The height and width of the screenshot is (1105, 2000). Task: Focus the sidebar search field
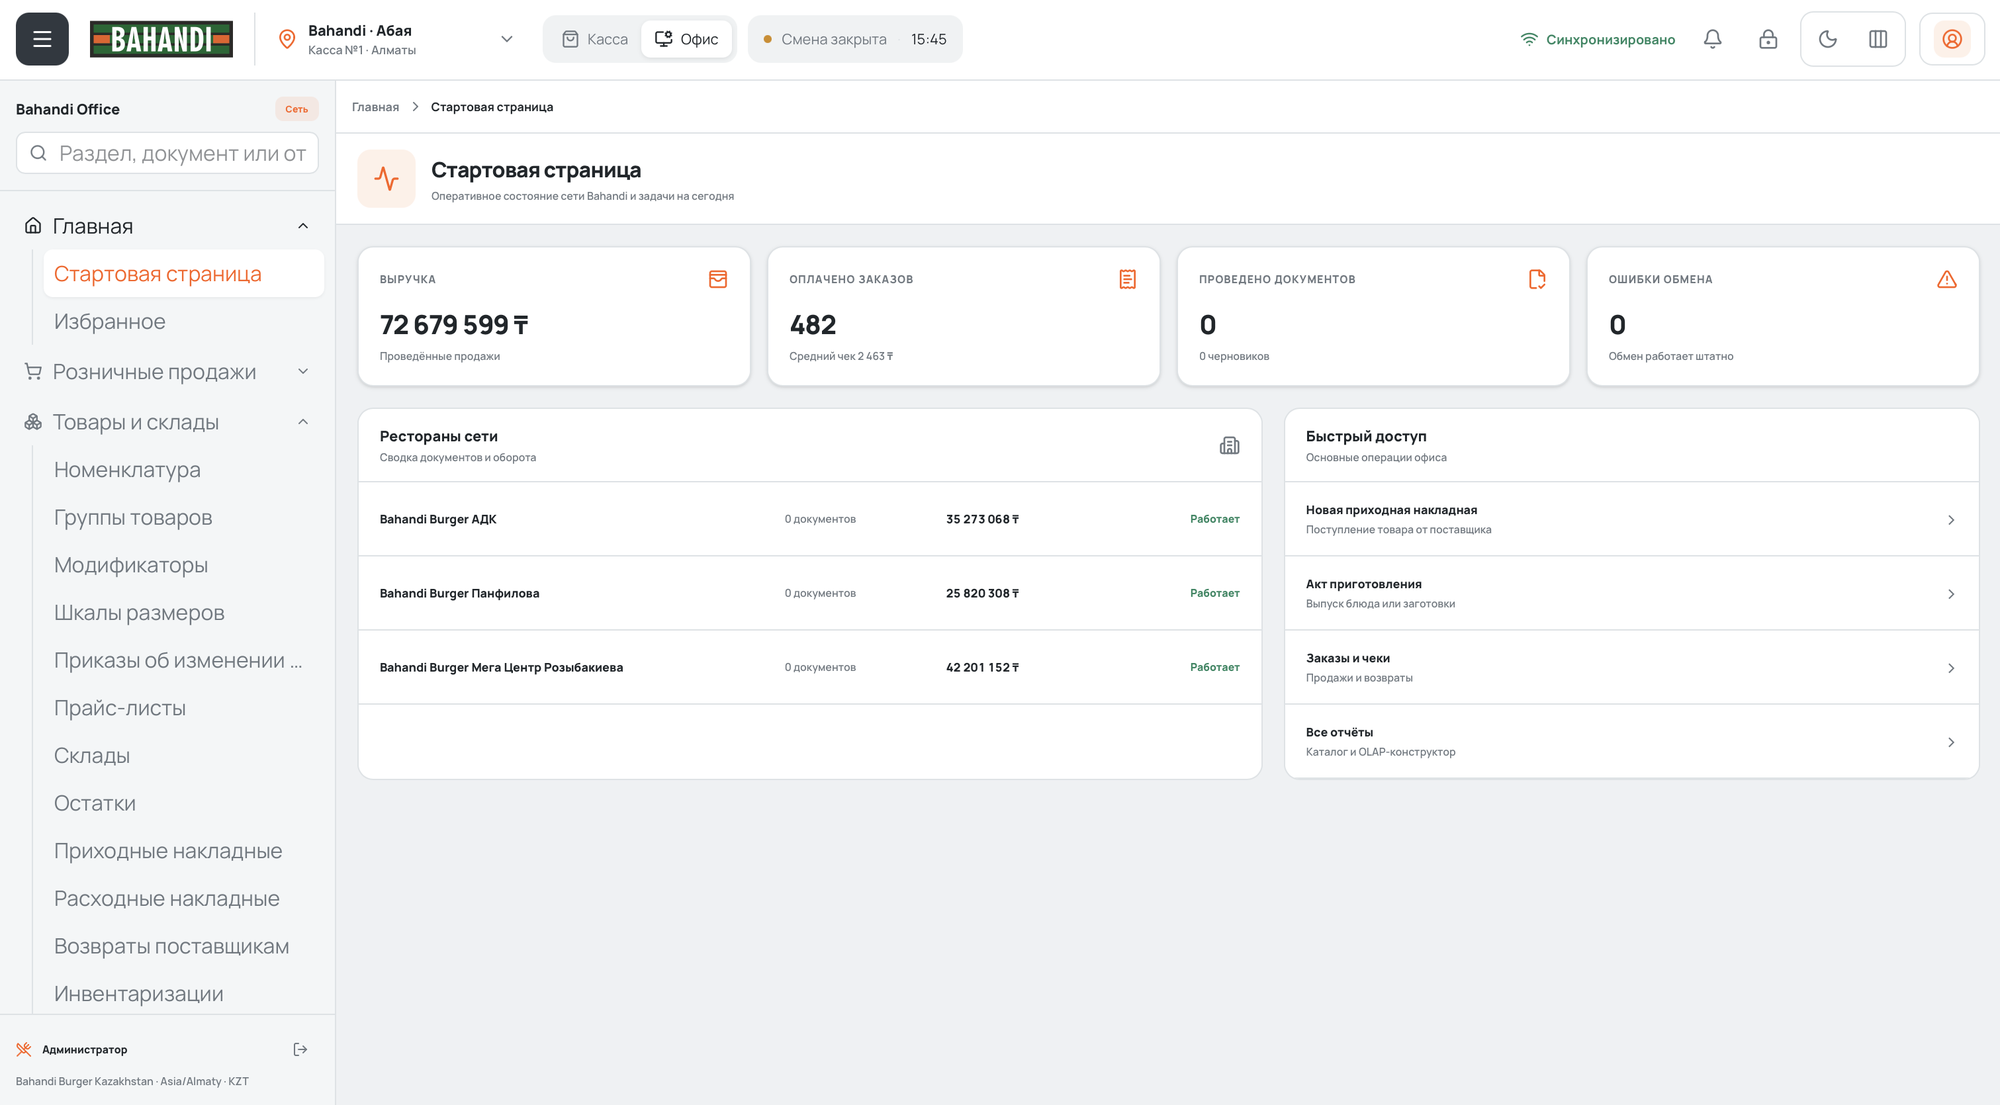click(x=167, y=153)
